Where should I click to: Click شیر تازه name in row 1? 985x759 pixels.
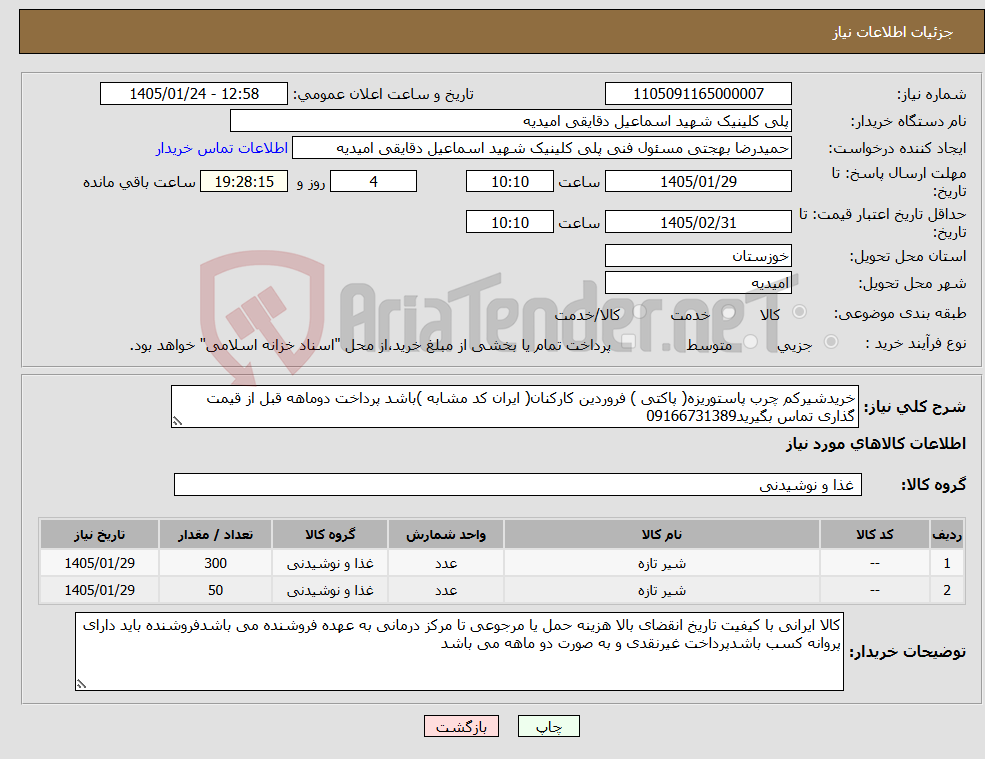coord(661,564)
